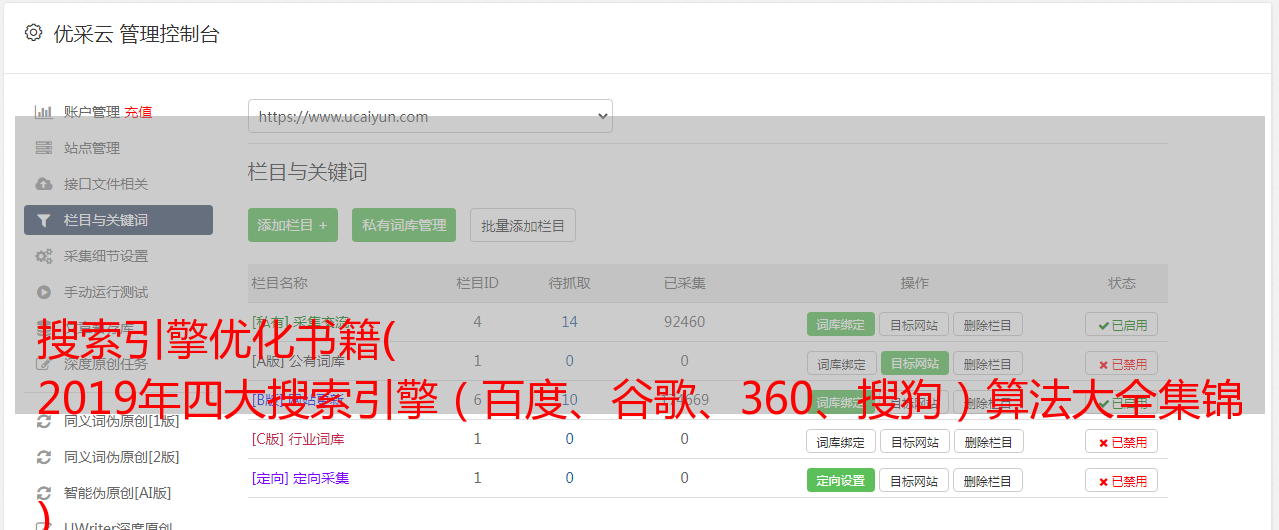Viewport: 1279px width, 530px height.
Task: Delete the [C版] 行业词库 column
Action: tap(988, 441)
